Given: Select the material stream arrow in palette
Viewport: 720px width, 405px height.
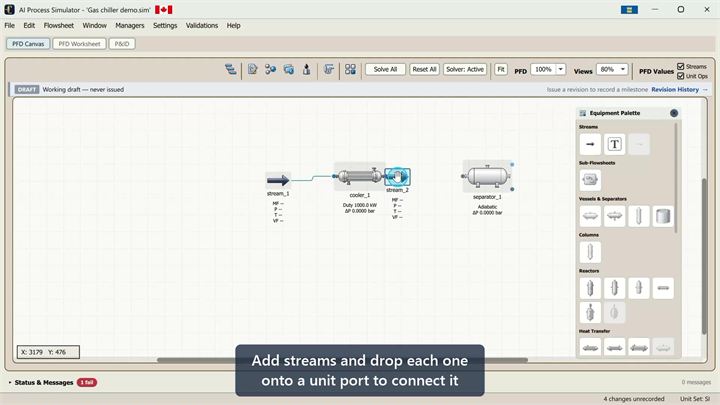Looking at the screenshot, I should click(x=590, y=144).
